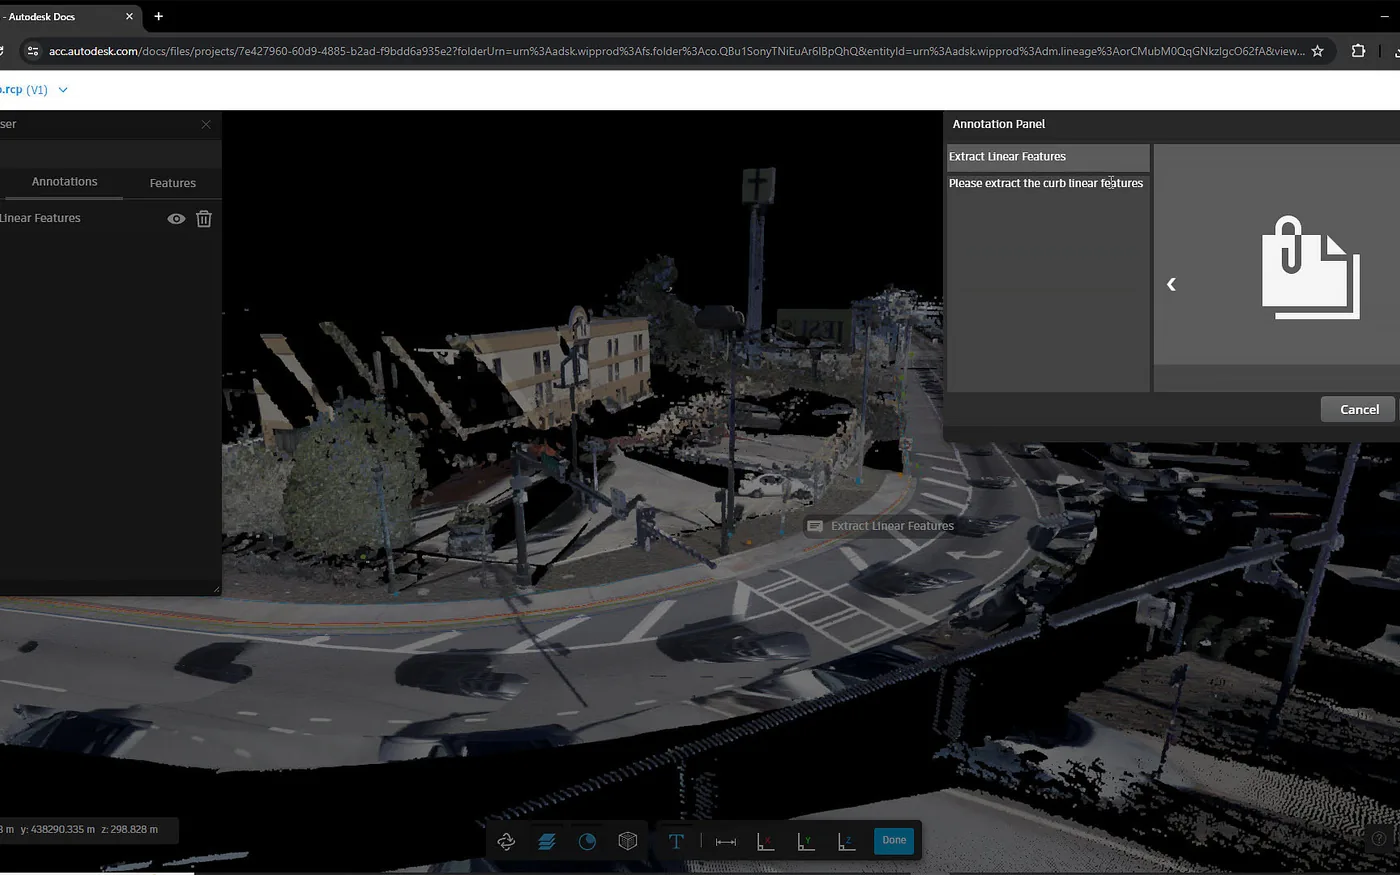Click the browser address bar URL

676,51
